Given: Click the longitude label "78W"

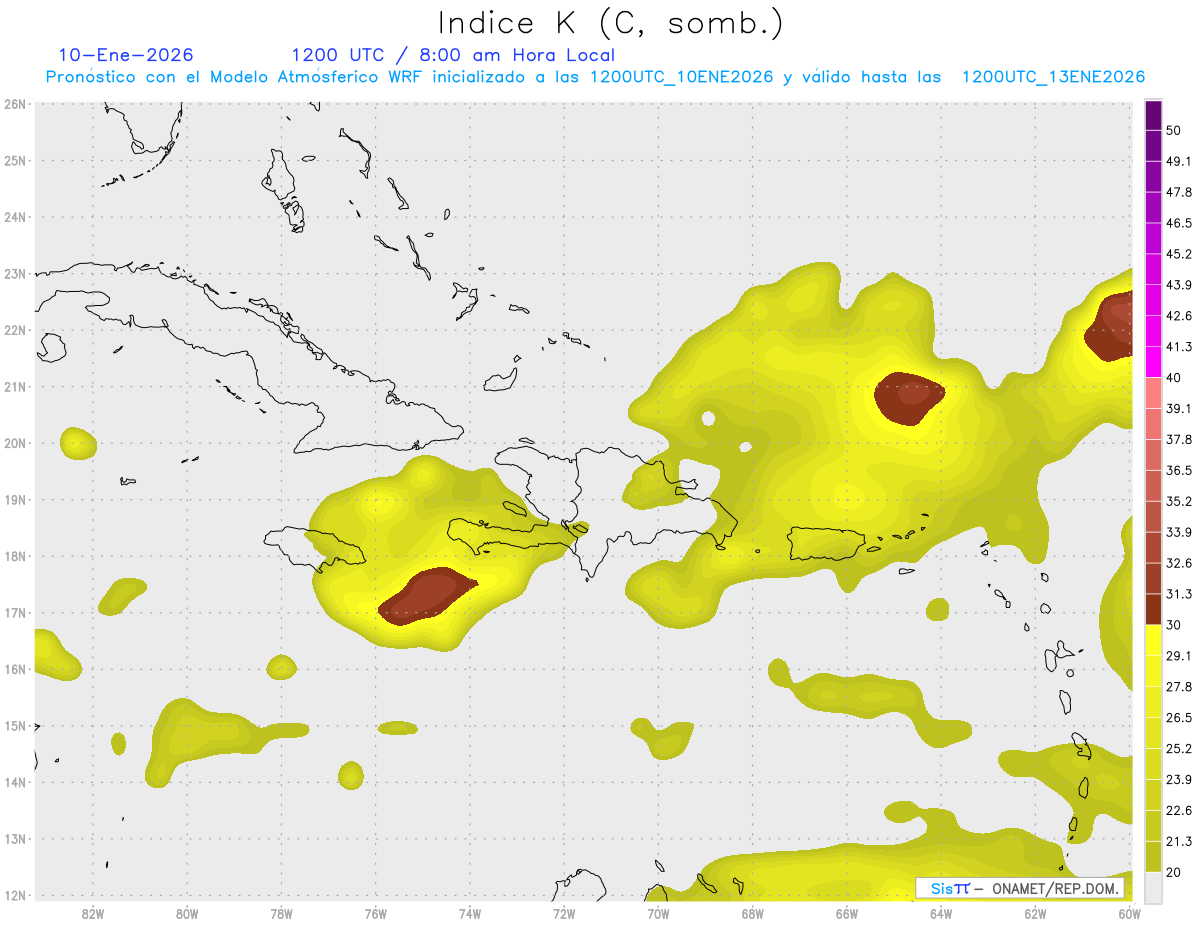Looking at the screenshot, I should pos(281,913).
